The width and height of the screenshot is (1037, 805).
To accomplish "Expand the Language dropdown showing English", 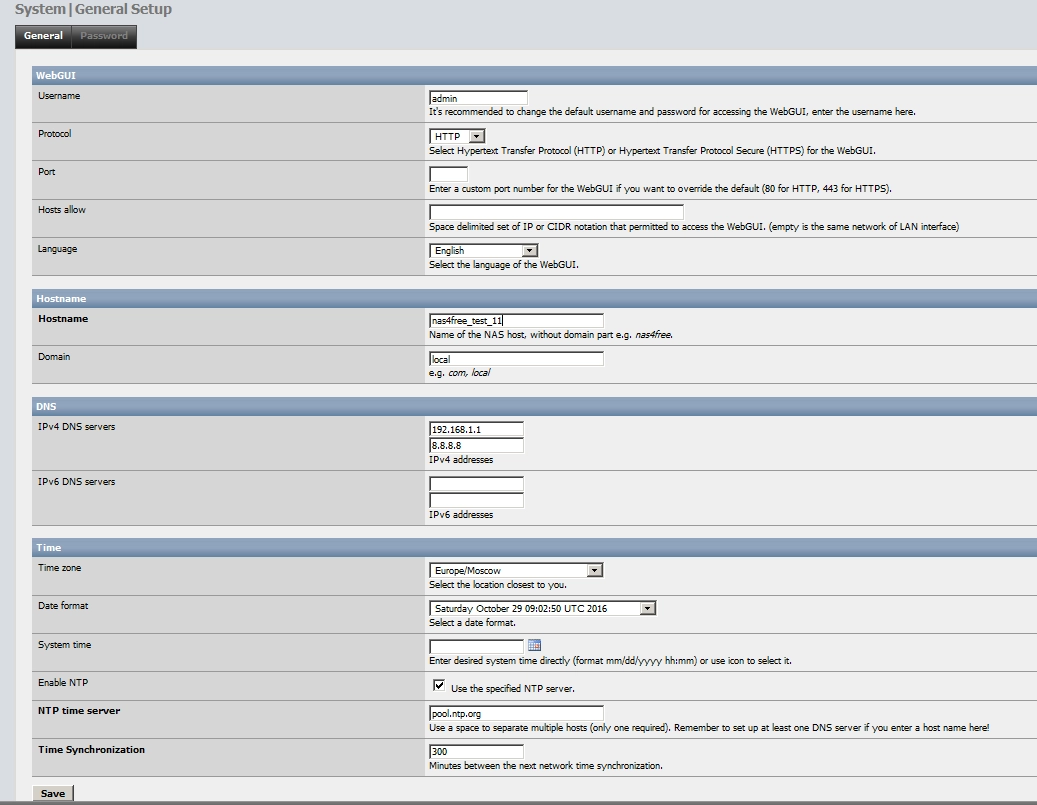I will pos(483,251).
